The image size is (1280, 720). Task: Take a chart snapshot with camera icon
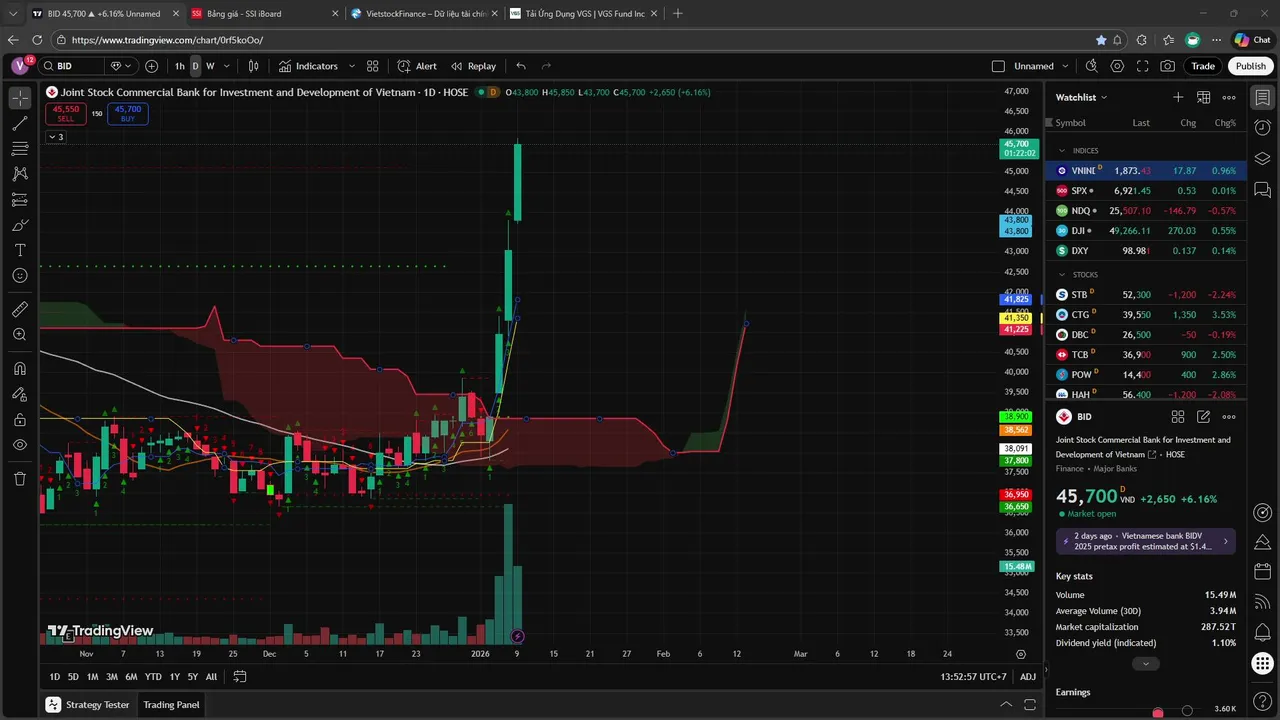tap(1168, 66)
